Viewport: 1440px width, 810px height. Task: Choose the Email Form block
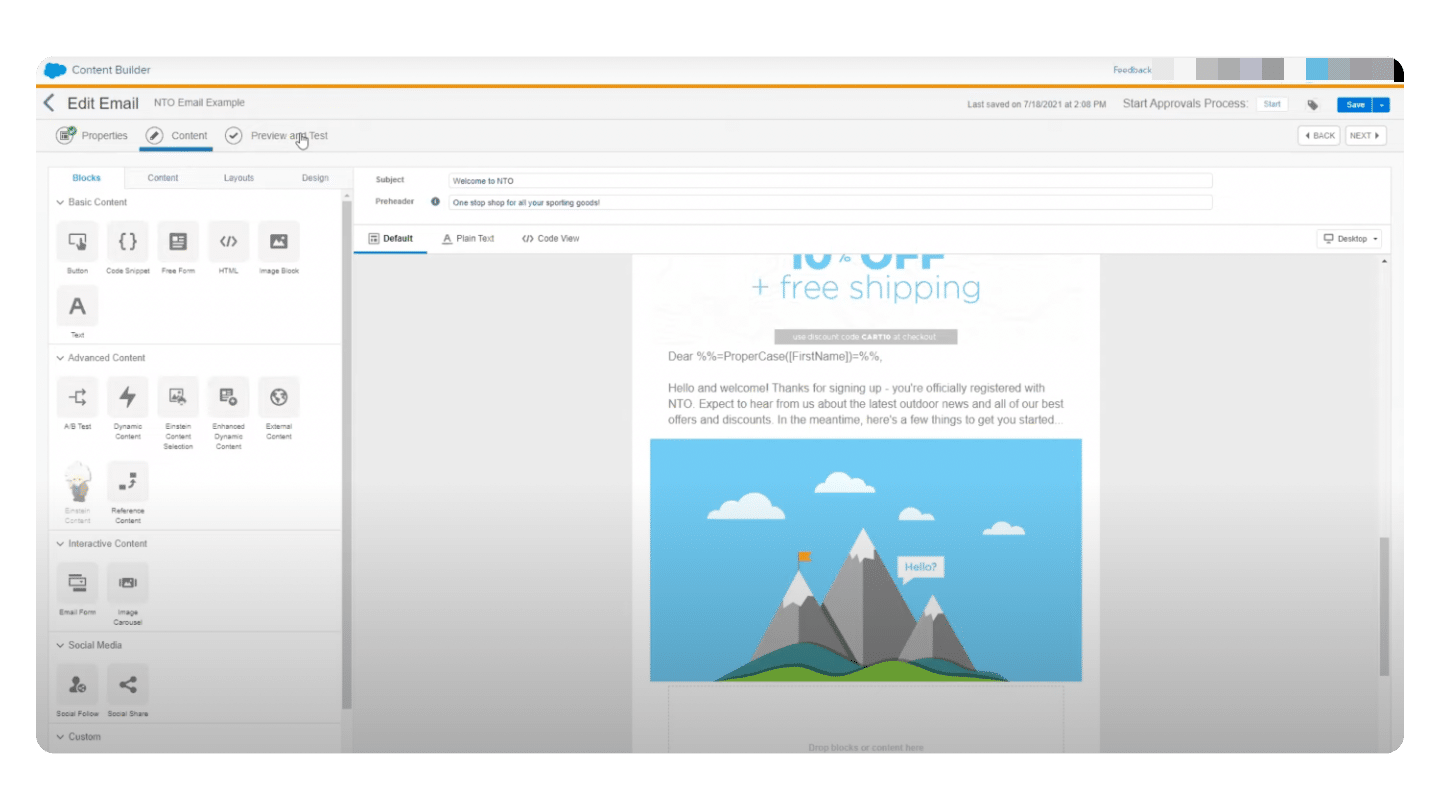click(x=78, y=583)
